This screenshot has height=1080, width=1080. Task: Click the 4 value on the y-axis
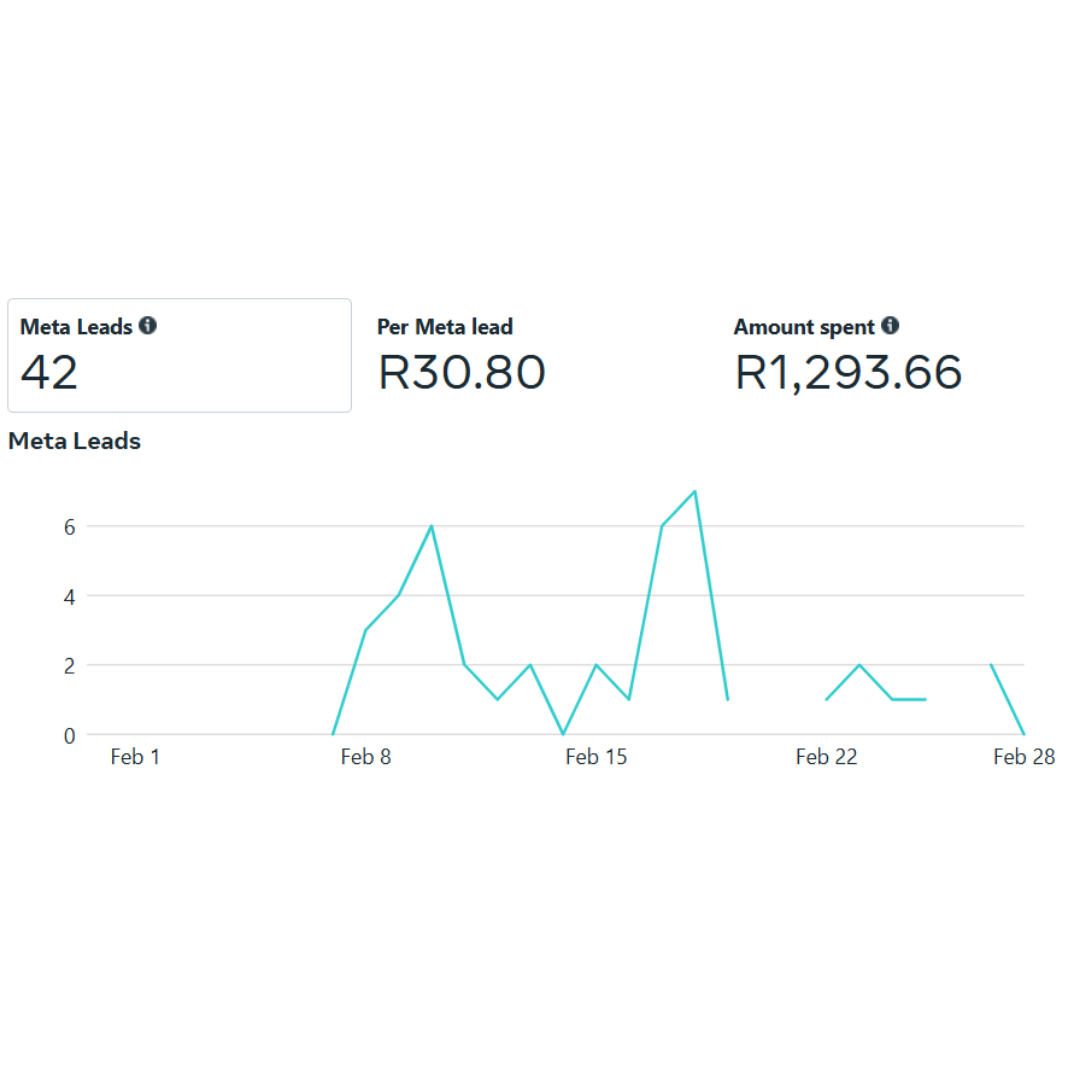(70, 597)
